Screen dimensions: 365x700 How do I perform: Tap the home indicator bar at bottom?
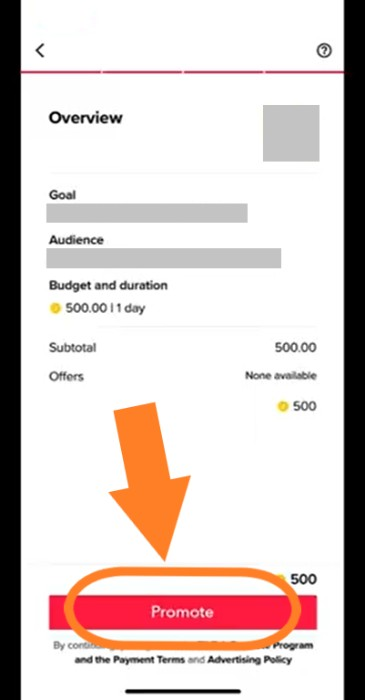[x=183, y=692]
